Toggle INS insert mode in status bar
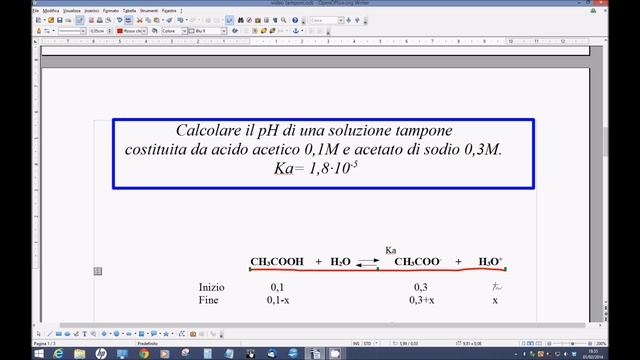This screenshot has height=360, width=640. coord(356,344)
